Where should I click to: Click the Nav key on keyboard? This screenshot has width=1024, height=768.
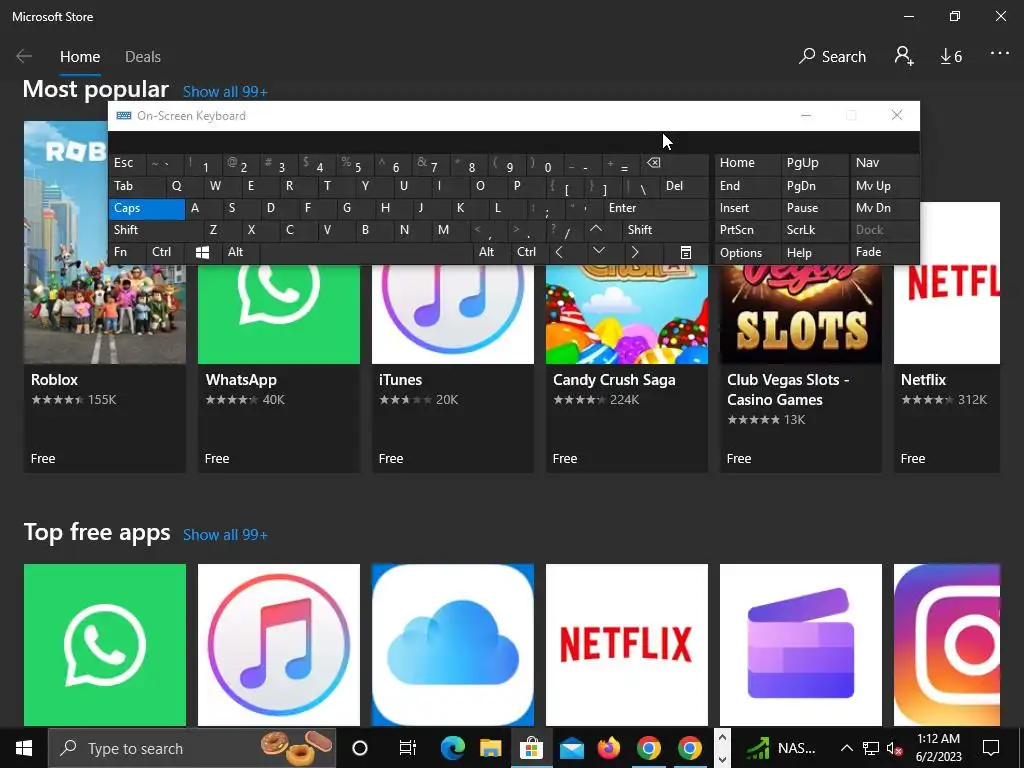pyautogui.click(x=884, y=163)
